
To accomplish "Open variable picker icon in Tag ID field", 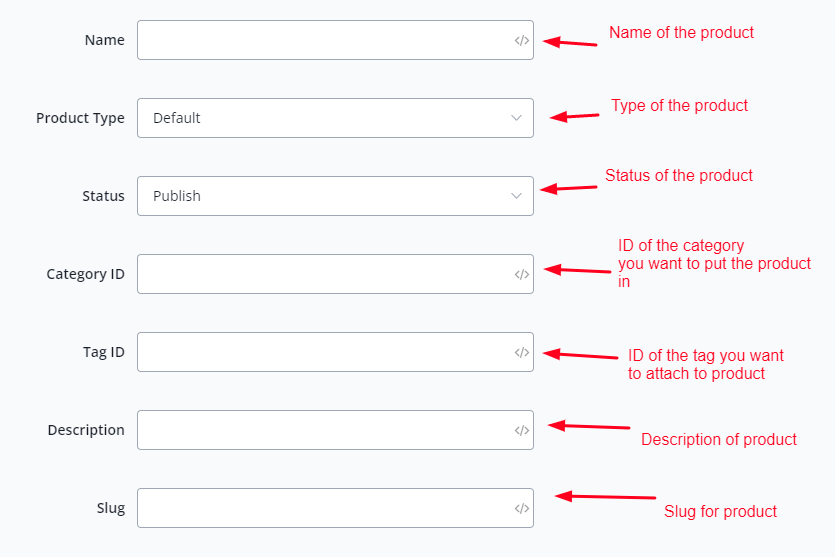I will 521,352.
